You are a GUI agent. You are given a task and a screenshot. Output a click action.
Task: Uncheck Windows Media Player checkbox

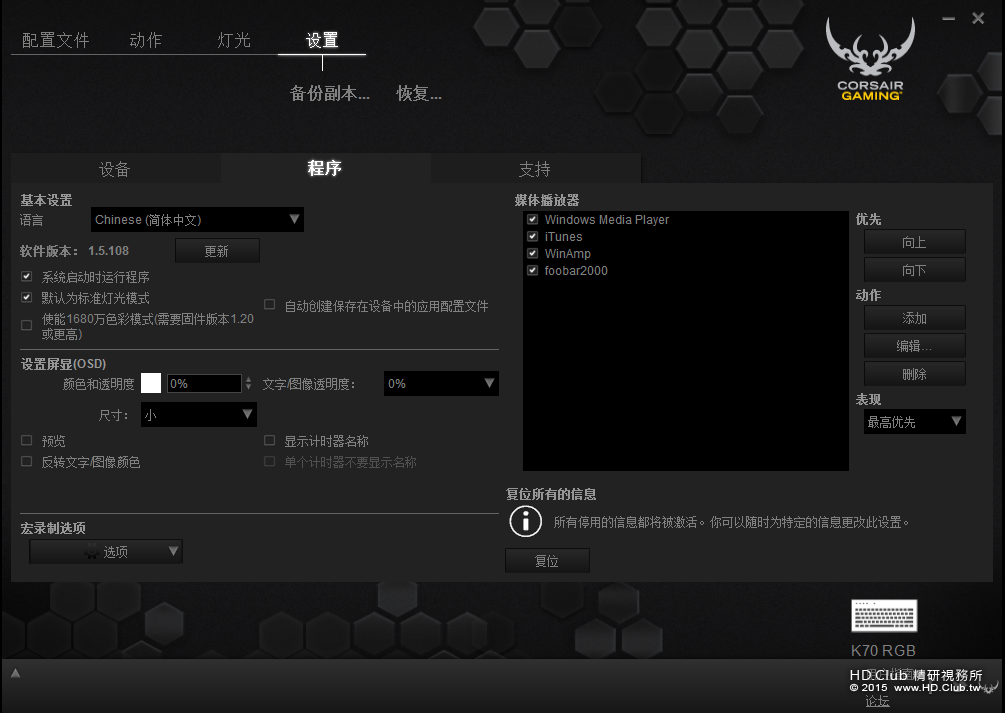click(x=532, y=219)
